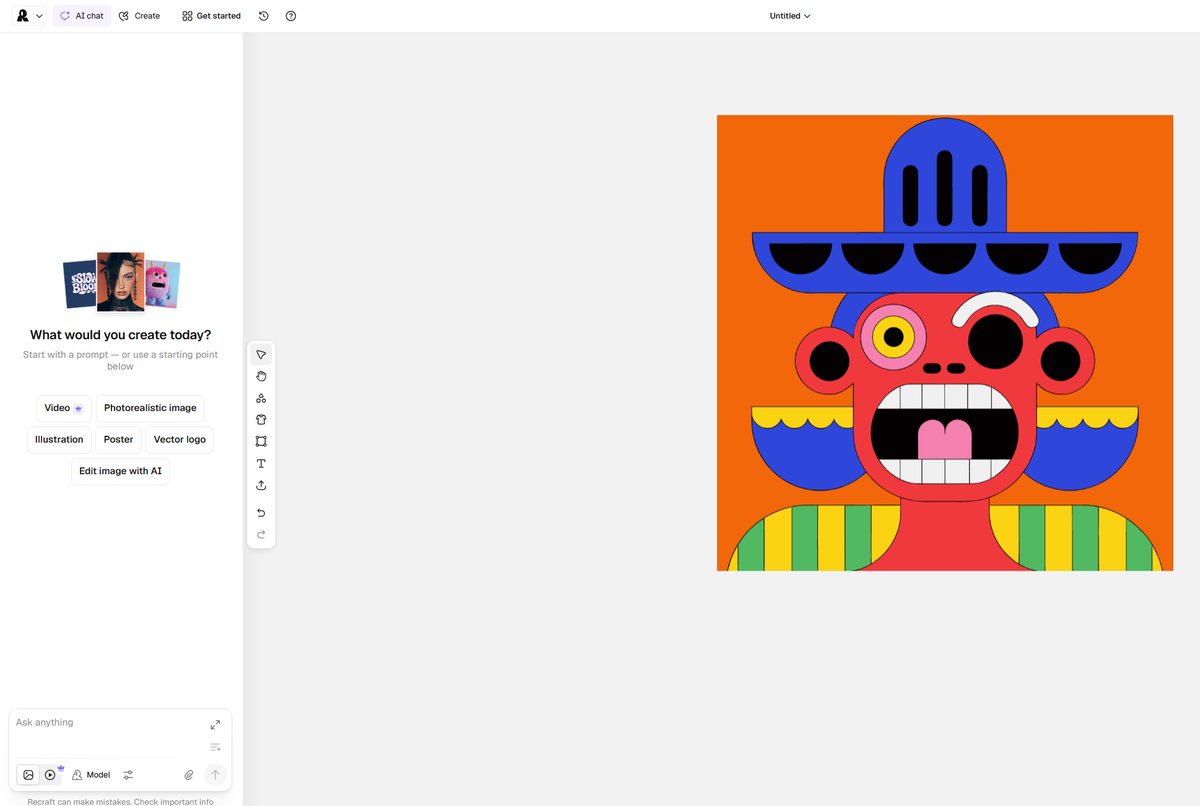Click the Upload image tool

(261, 485)
